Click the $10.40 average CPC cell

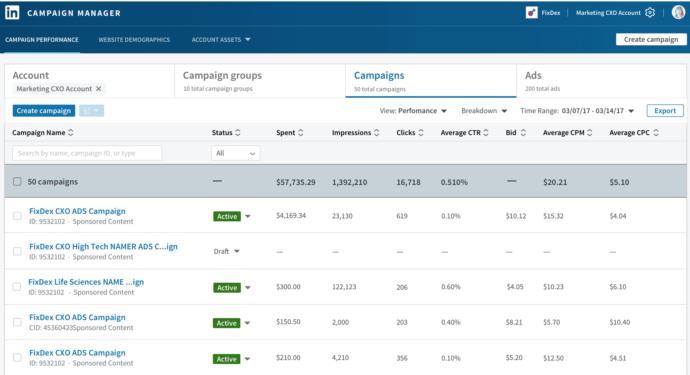(x=620, y=322)
